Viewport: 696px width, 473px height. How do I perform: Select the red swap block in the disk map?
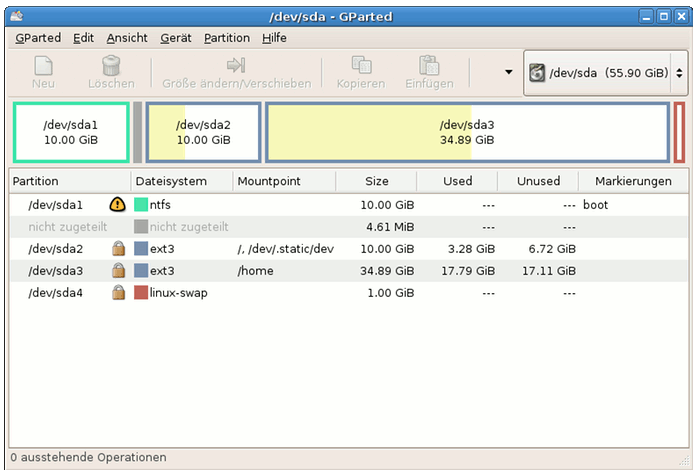click(679, 132)
